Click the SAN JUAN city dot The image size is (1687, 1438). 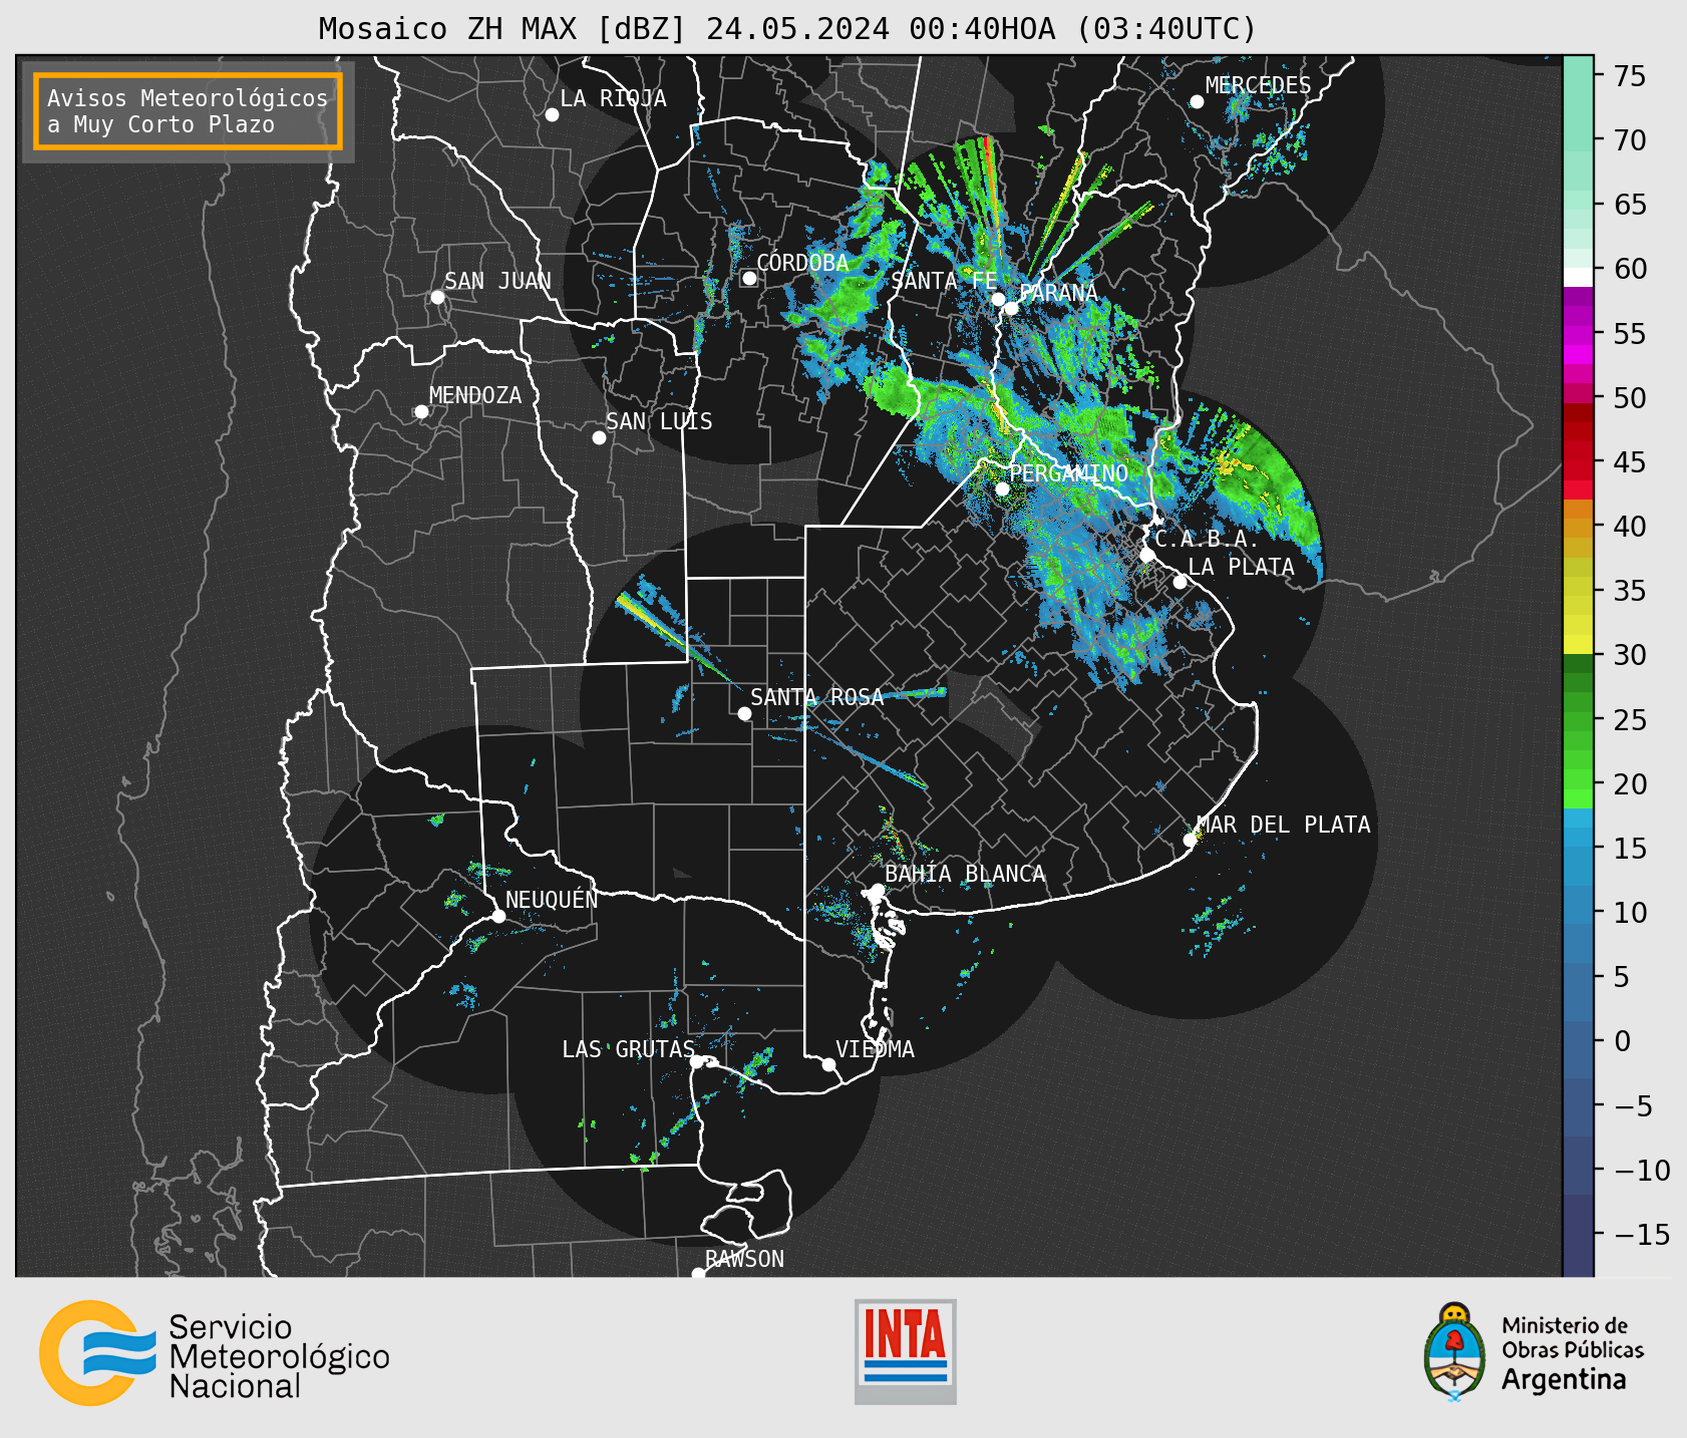tap(437, 297)
